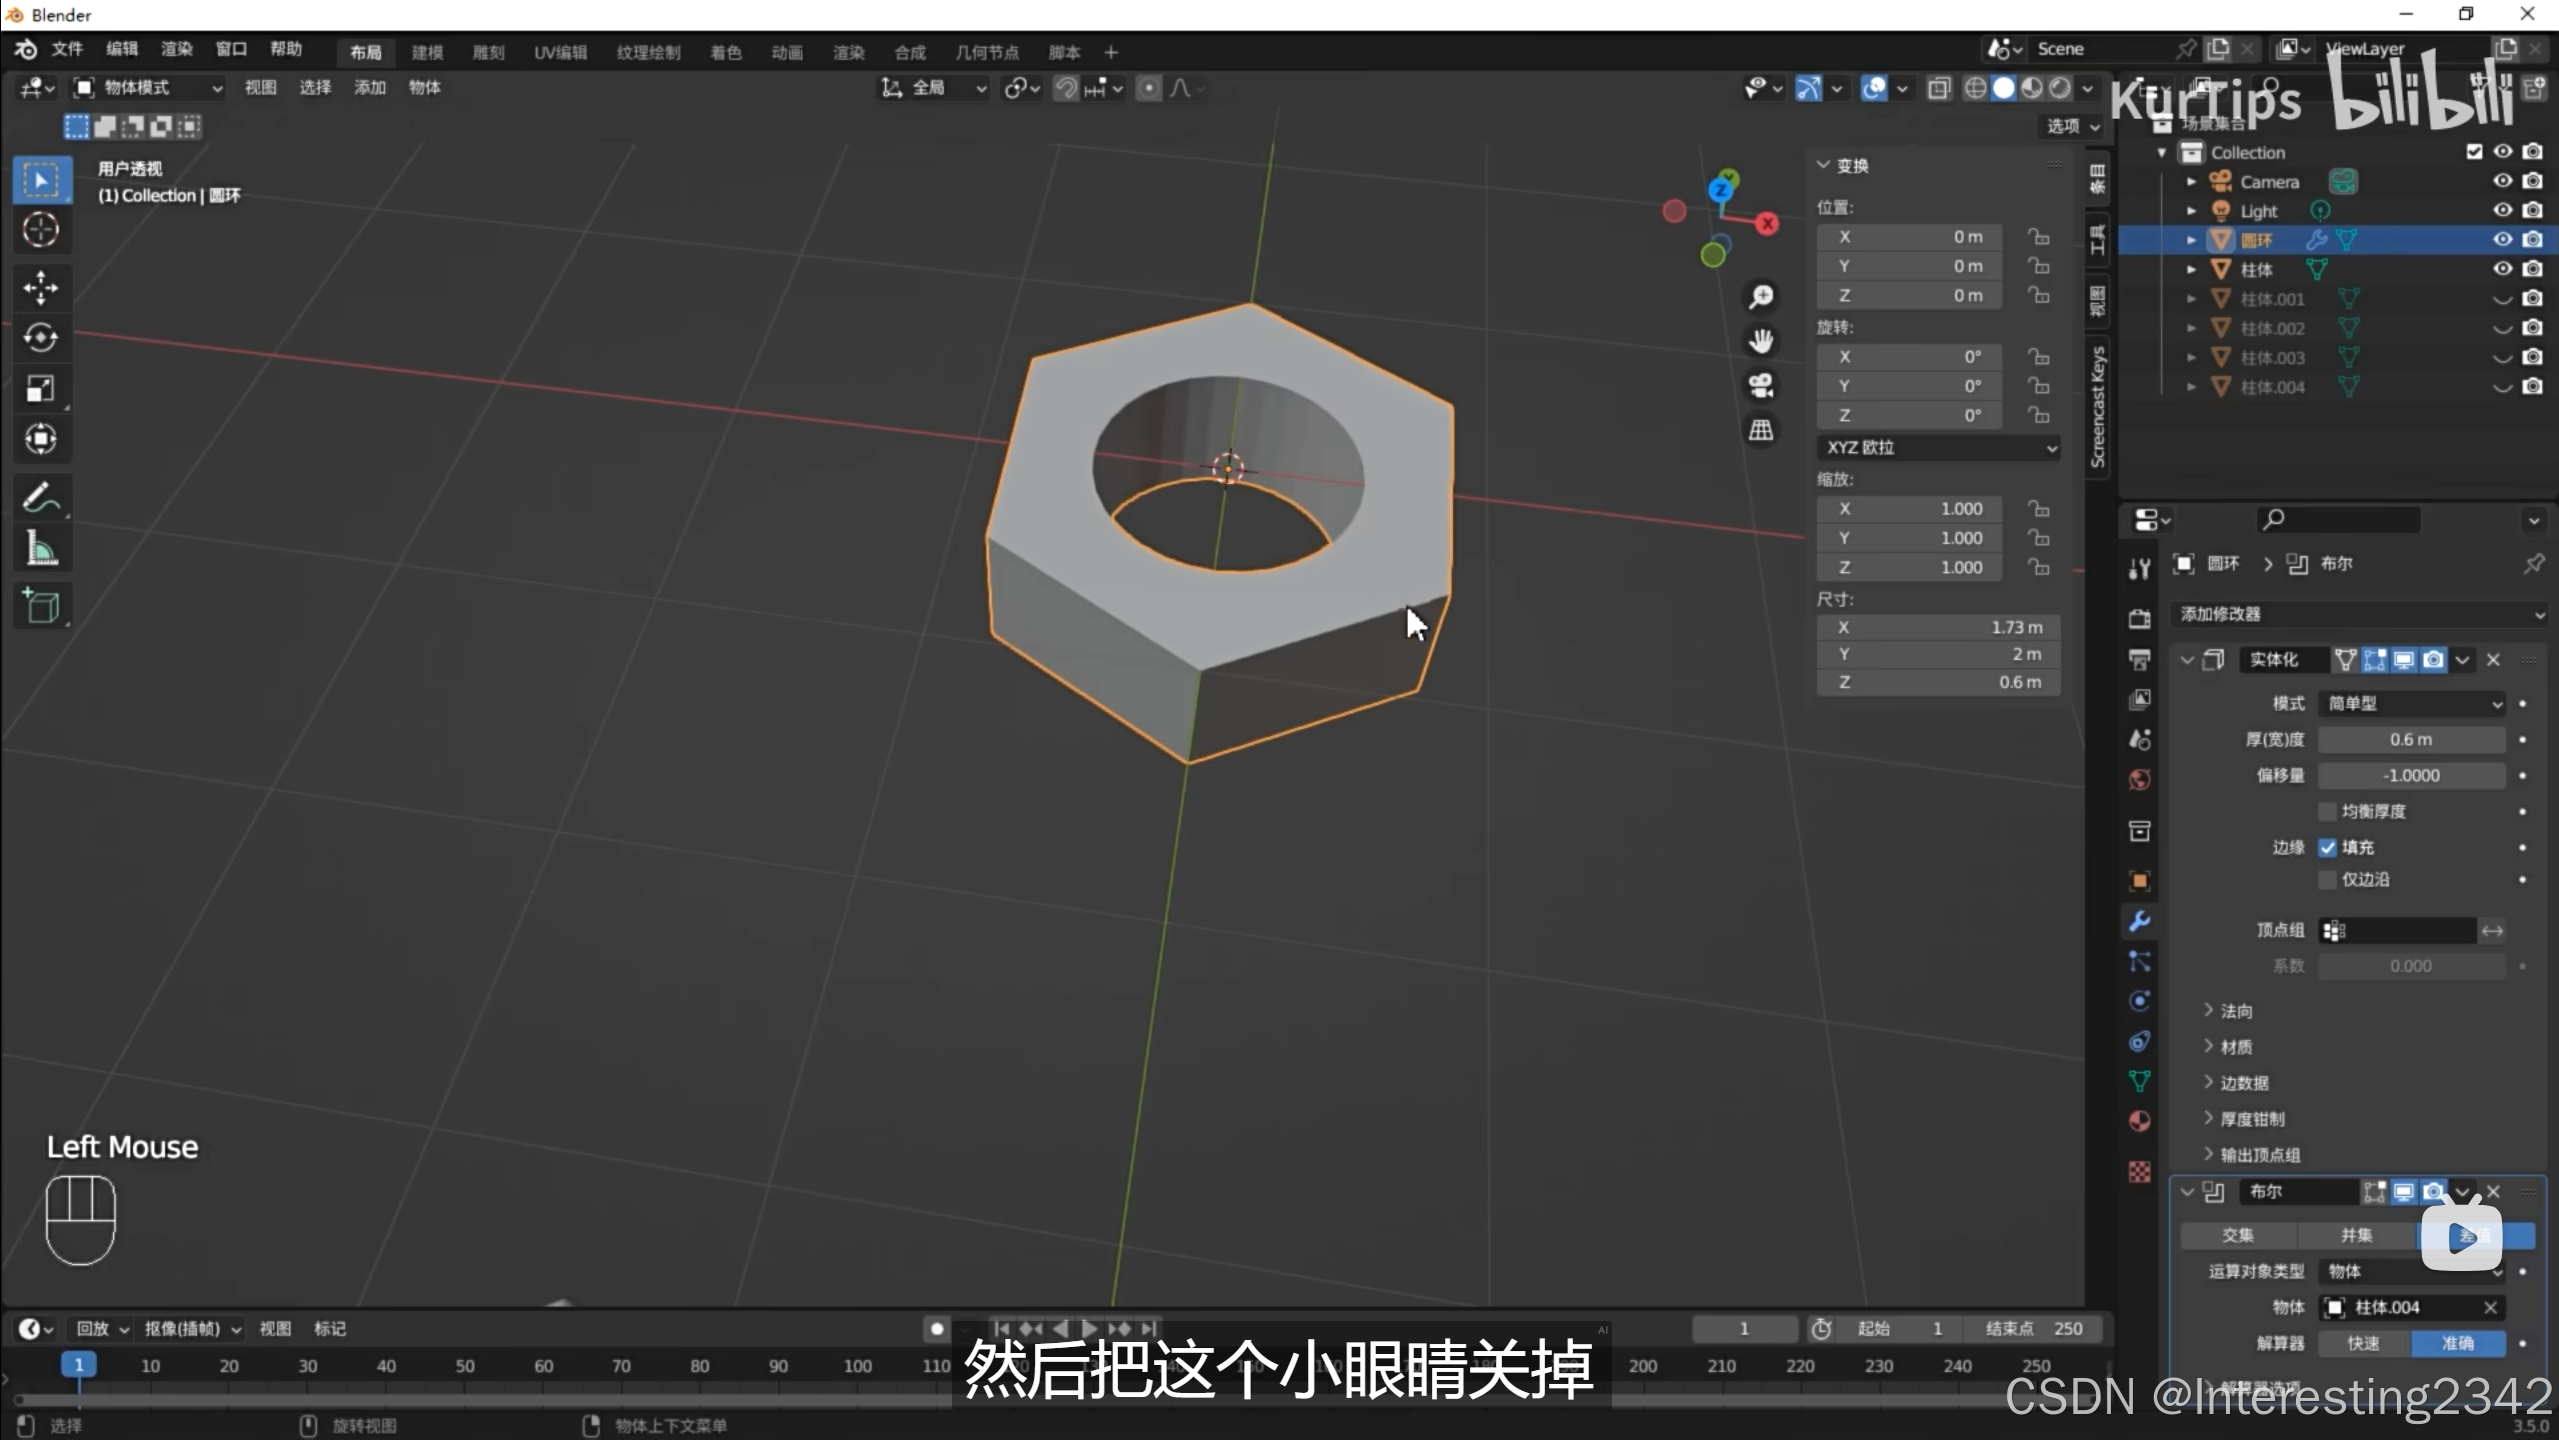
Task: Open the Modifier properties wrench tab
Action: click(2139, 921)
